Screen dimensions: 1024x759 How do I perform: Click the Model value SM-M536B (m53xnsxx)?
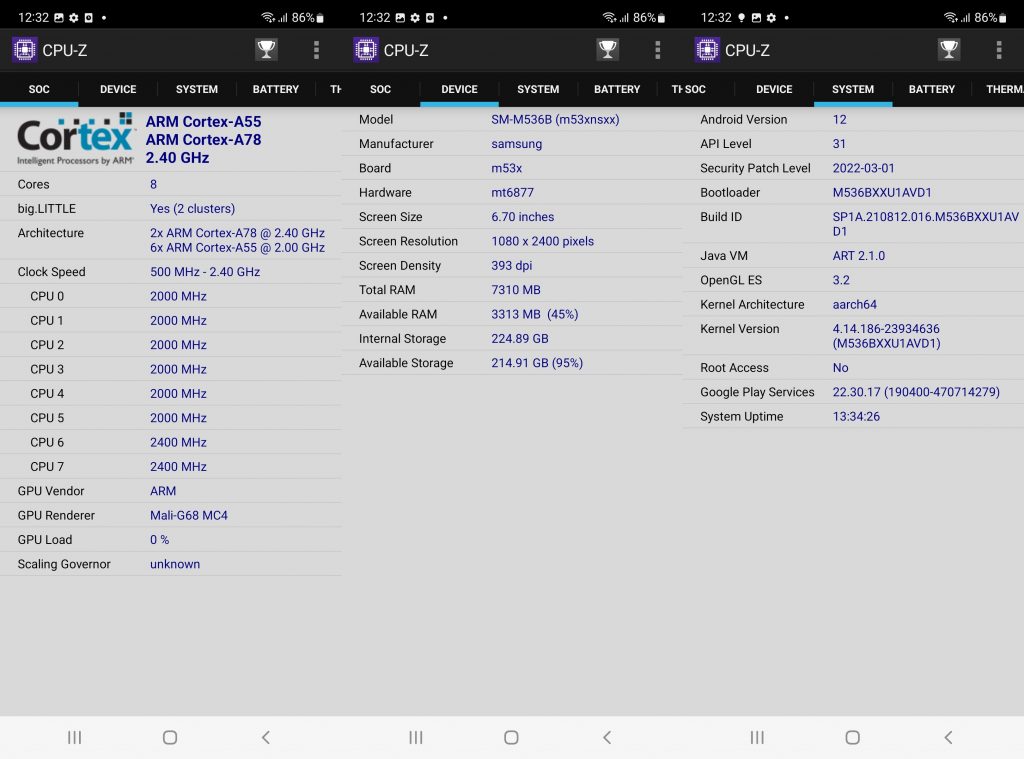point(555,120)
